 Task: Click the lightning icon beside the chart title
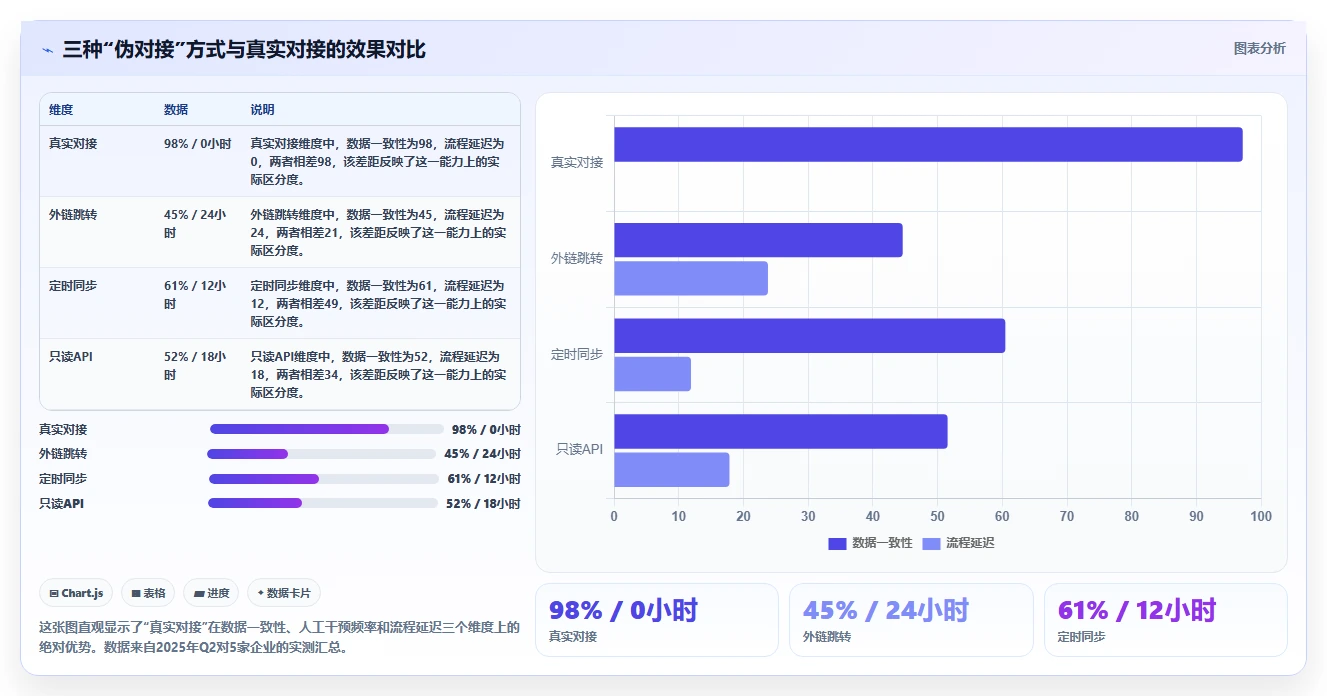pyautogui.click(x=47, y=50)
